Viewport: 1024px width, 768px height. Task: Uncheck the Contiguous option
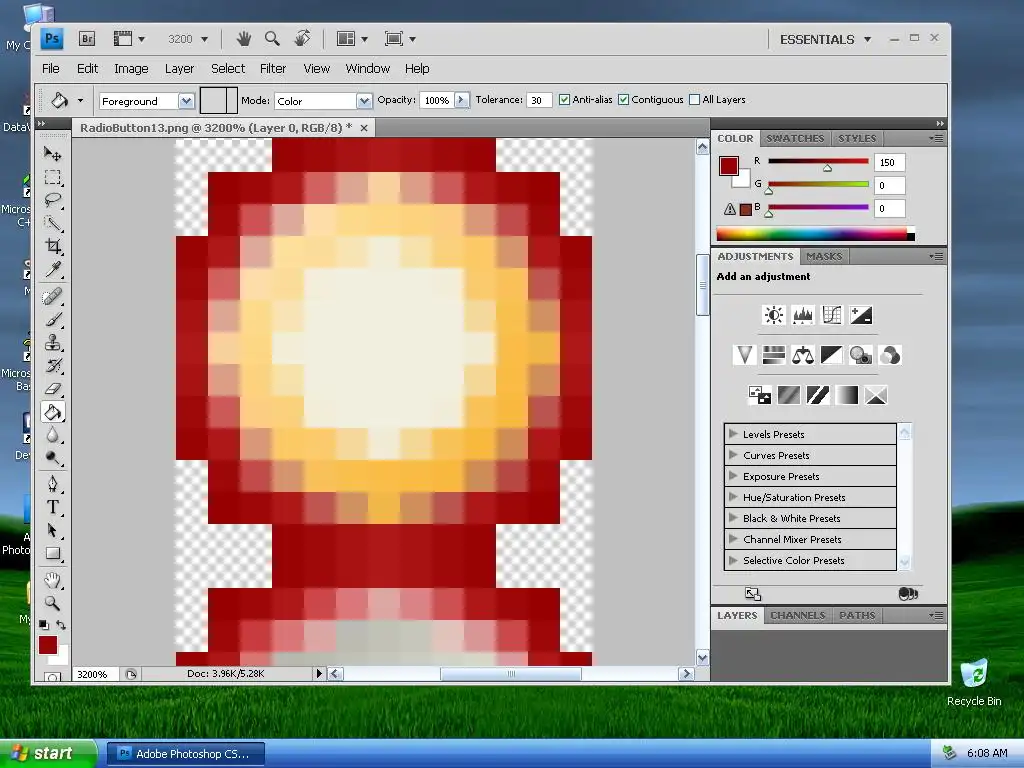(x=624, y=100)
